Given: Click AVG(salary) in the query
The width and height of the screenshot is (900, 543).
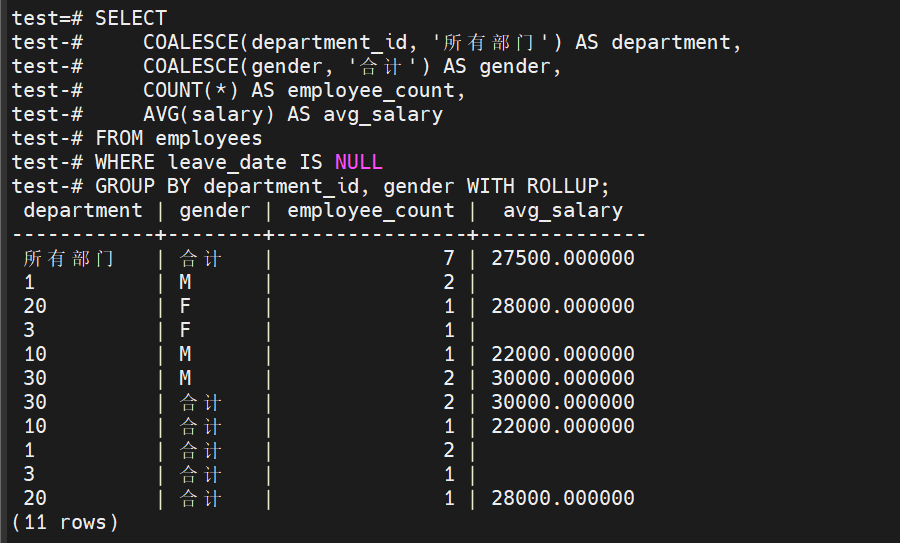Looking at the screenshot, I should tap(208, 114).
